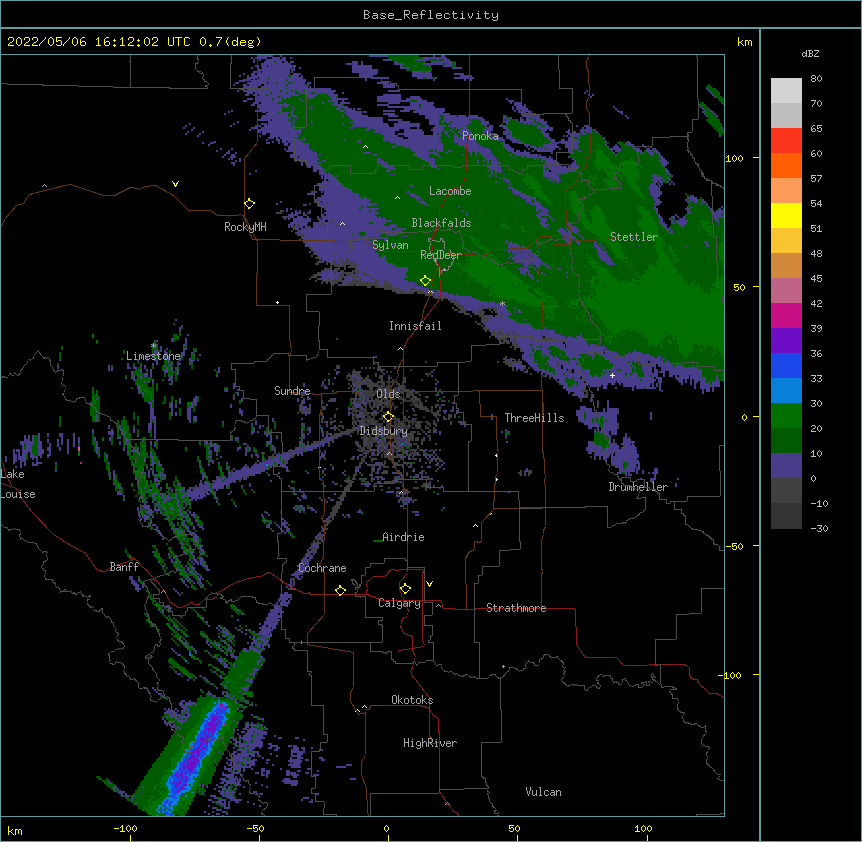
Task: Click the 80 value on dBZ legend
Action: click(x=816, y=79)
